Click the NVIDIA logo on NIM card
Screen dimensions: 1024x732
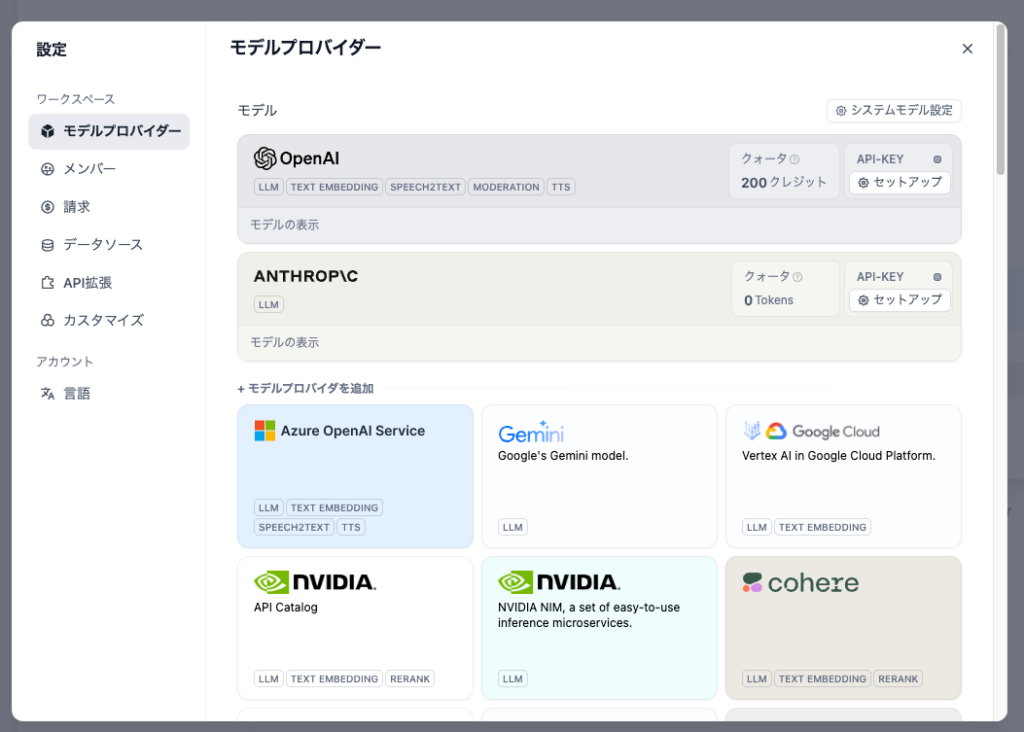point(559,582)
